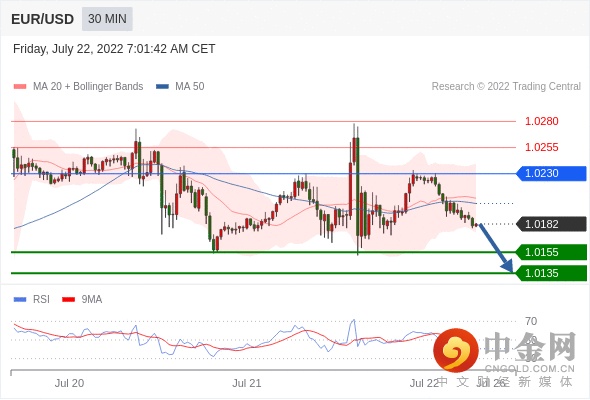The height and width of the screenshot is (400, 590).
Task: Click 'Research © 2022 Trading Central' credit
Action: tap(506, 87)
